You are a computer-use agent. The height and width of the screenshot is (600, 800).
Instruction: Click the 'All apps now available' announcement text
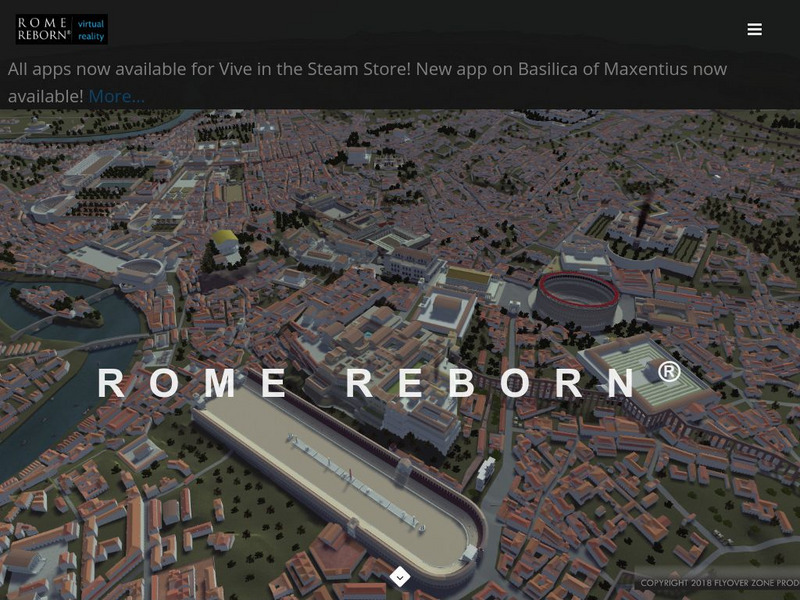[367, 82]
